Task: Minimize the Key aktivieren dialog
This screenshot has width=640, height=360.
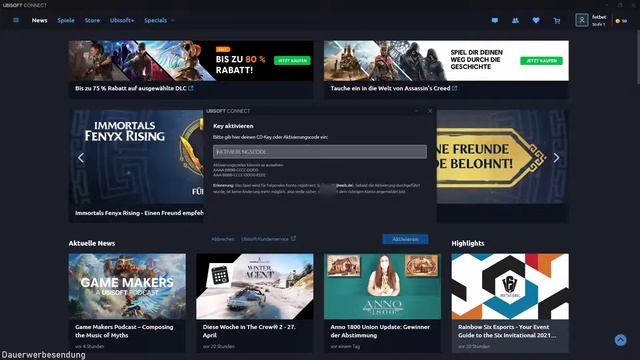Action: coord(417,111)
